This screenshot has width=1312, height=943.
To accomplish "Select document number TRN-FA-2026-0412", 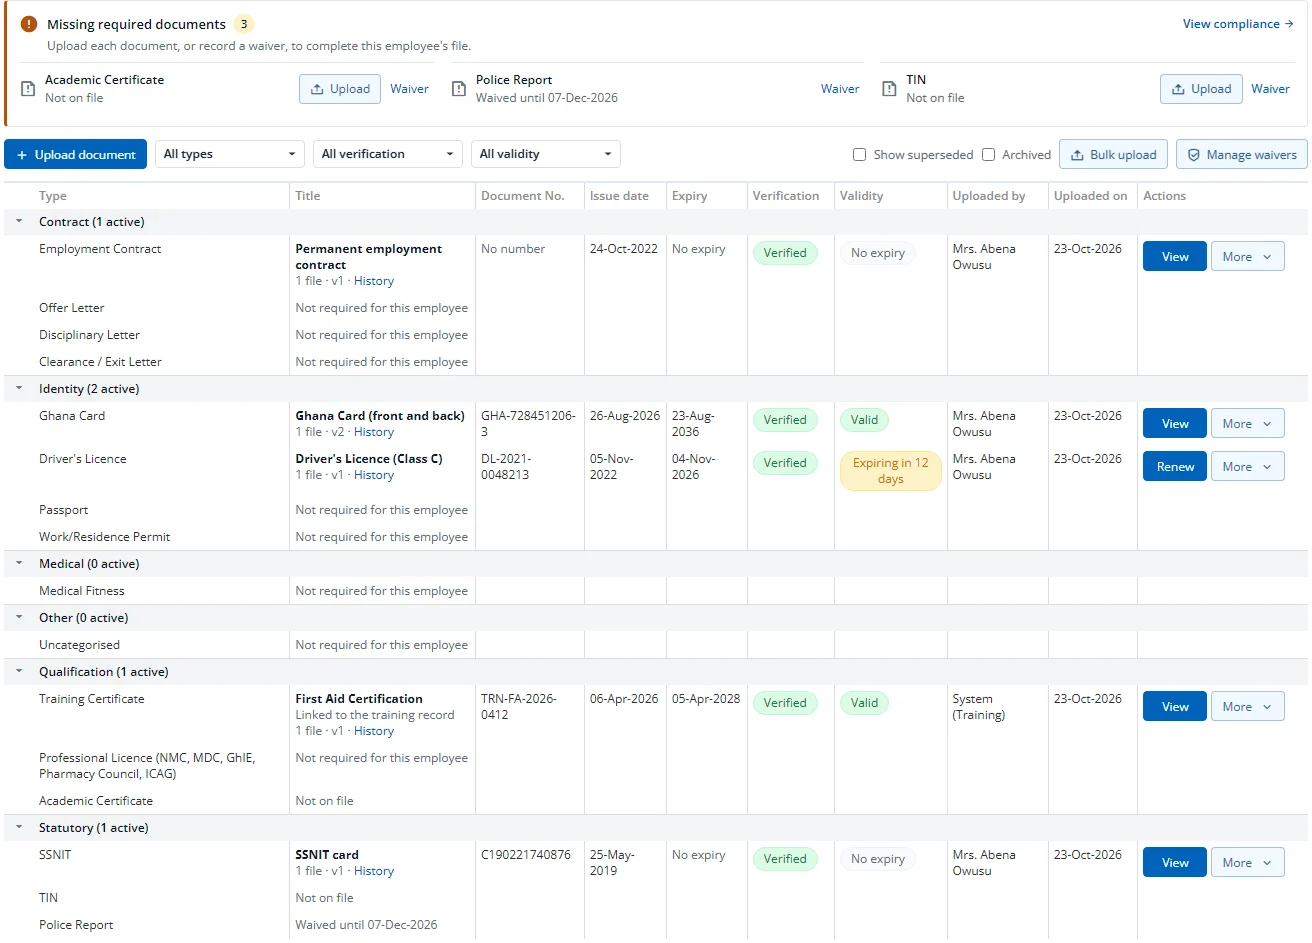I will pyautogui.click(x=519, y=707).
